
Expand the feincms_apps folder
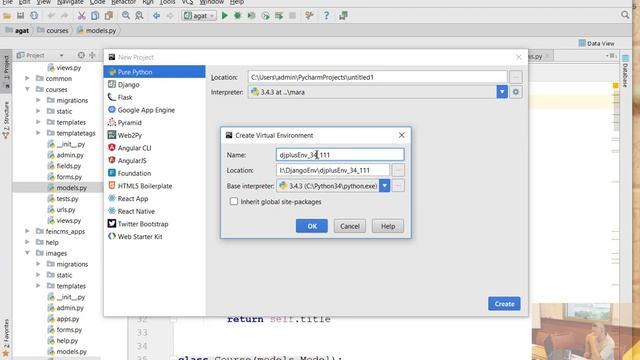click(27, 231)
